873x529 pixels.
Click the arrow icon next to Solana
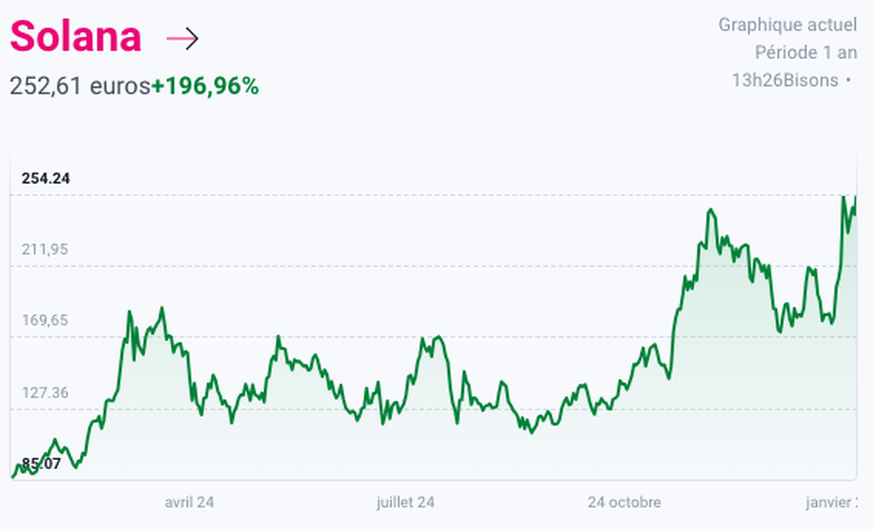click(x=182, y=39)
